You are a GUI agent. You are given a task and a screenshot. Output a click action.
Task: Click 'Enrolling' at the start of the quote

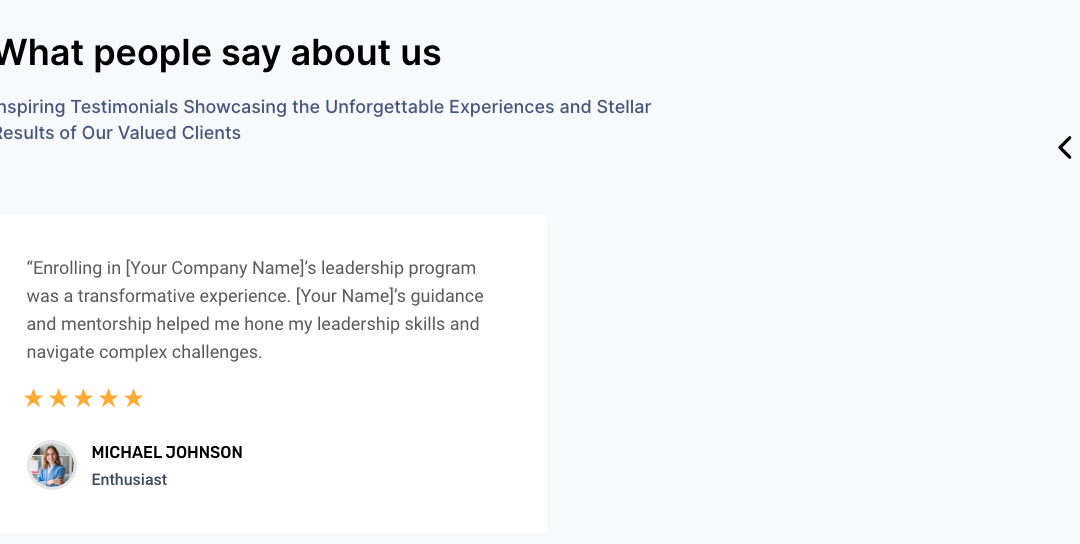(x=68, y=268)
